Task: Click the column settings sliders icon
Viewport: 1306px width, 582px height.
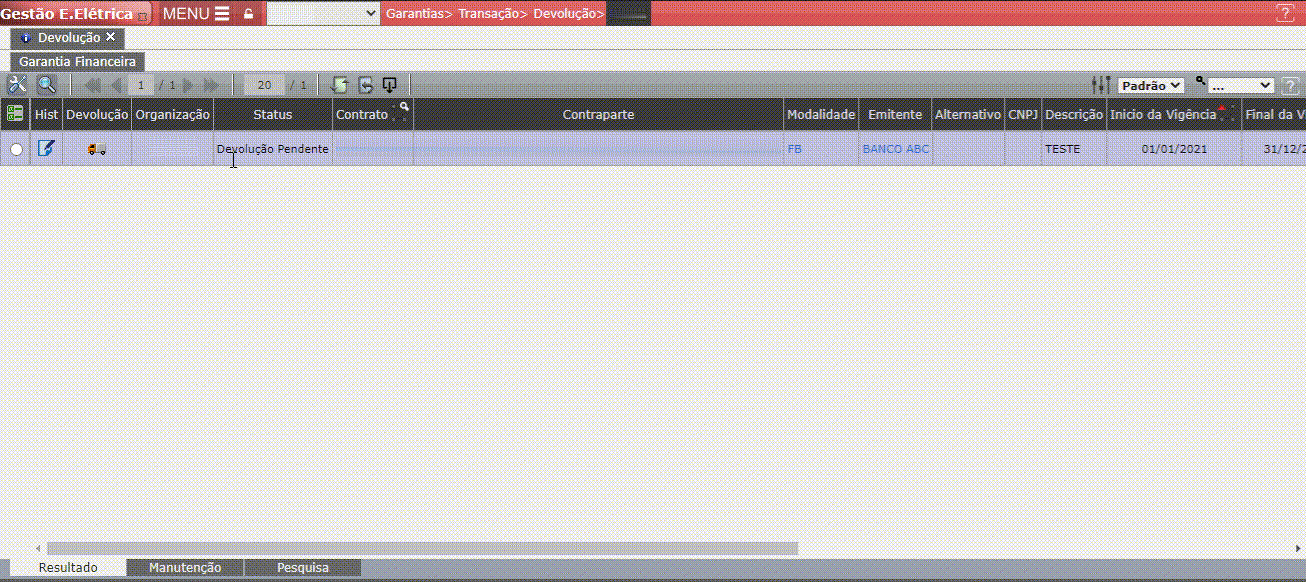Action: point(1100,85)
